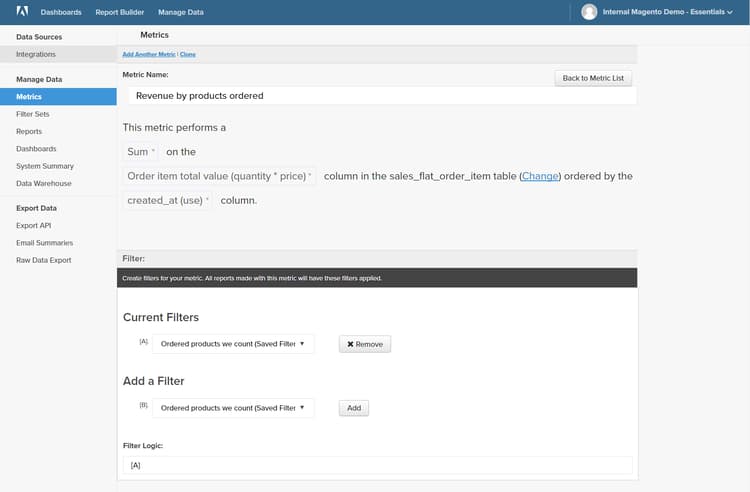
Task: Open filter [A] saved filter dropdown
Action: (x=233, y=344)
